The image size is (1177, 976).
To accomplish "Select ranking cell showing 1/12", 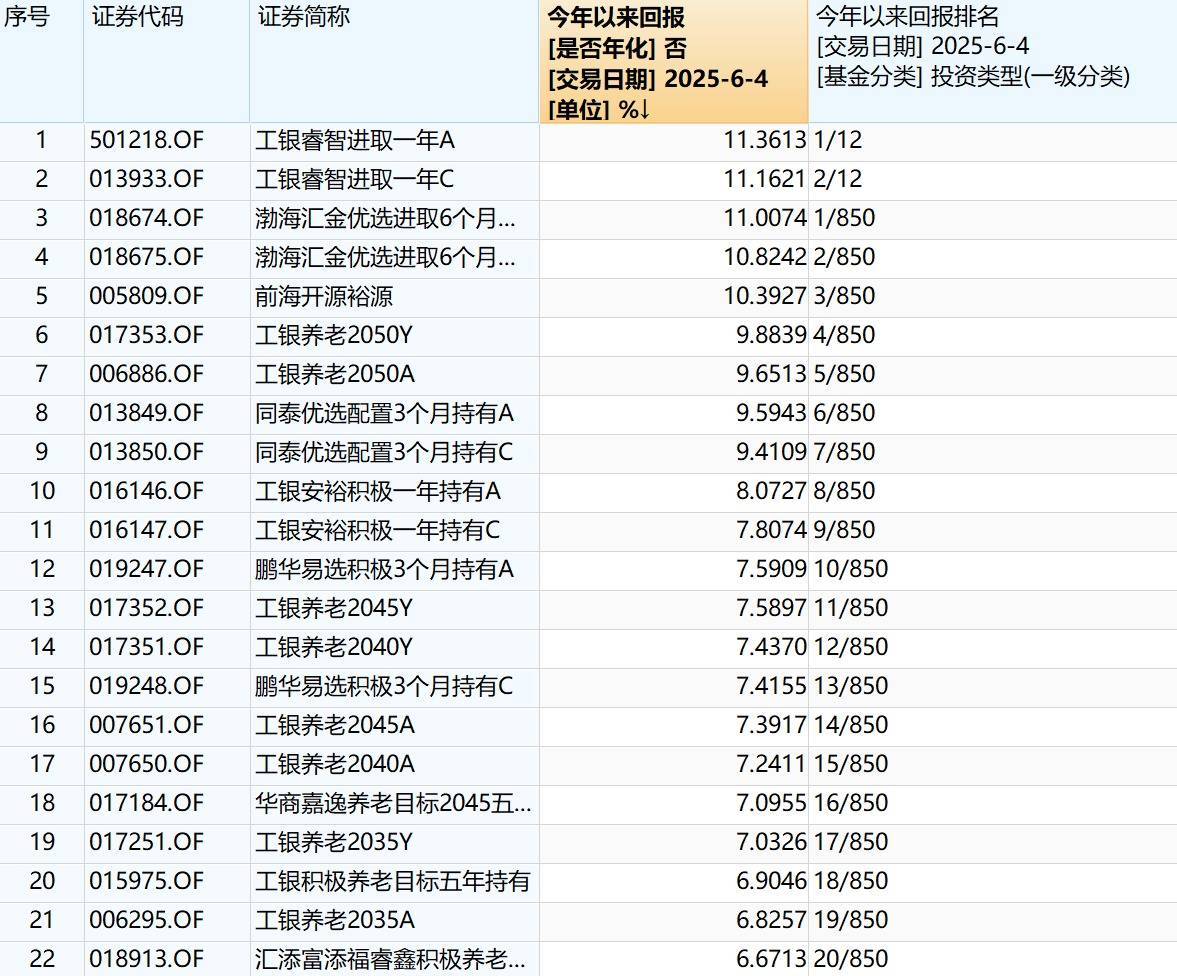I will pos(837,140).
